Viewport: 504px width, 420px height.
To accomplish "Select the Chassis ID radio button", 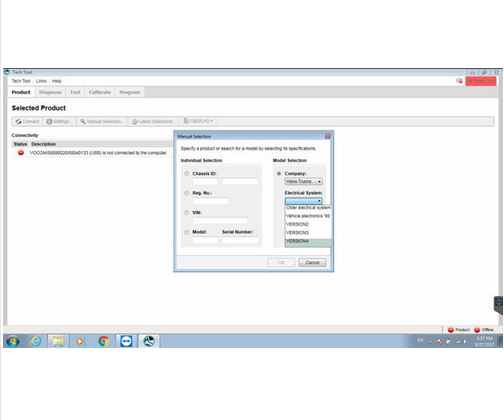I will point(187,174).
